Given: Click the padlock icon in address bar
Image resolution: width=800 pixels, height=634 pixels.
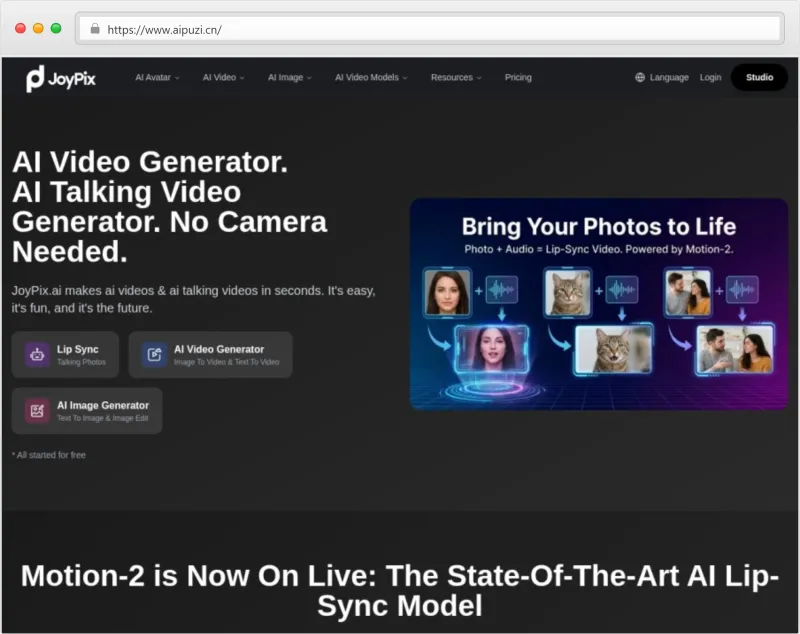Looking at the screenshot, I should tap(95, 29).
